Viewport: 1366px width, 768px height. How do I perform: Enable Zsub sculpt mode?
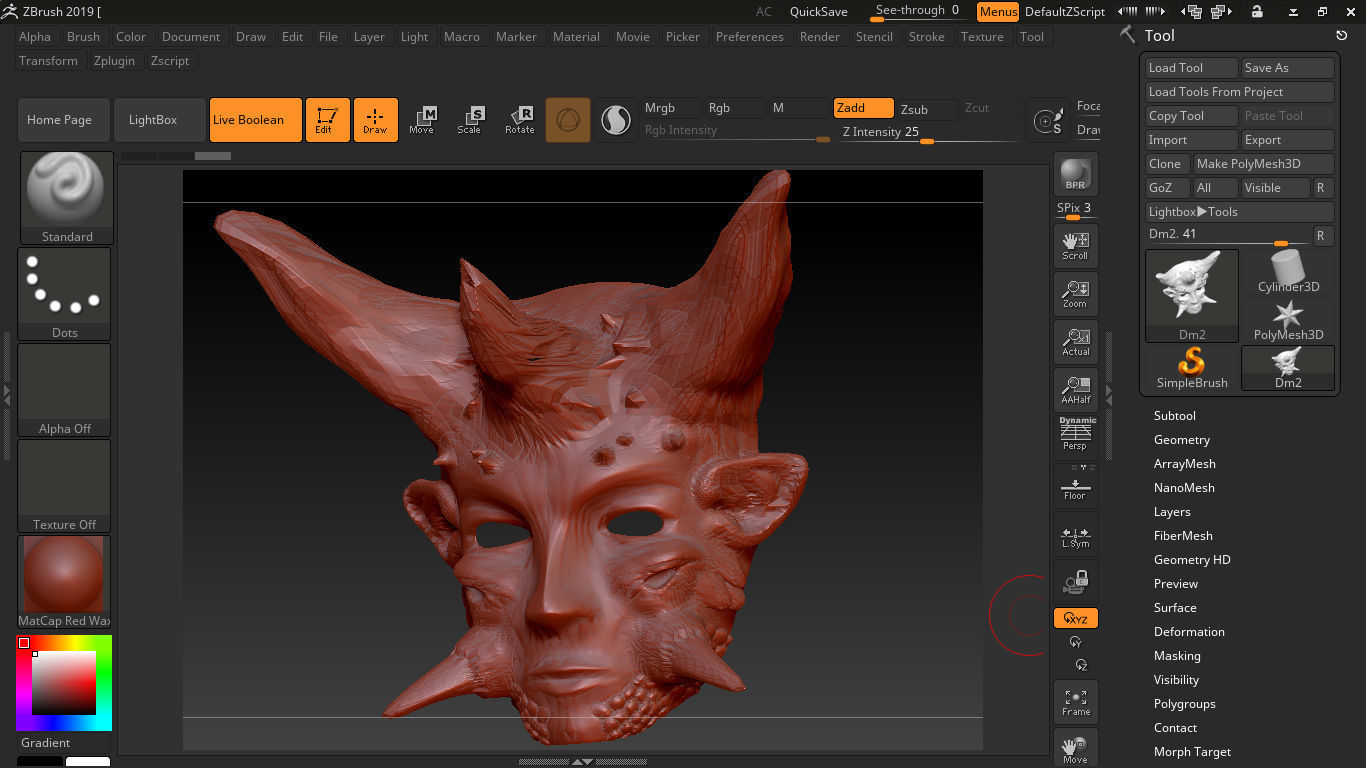[x=928, y=109]
